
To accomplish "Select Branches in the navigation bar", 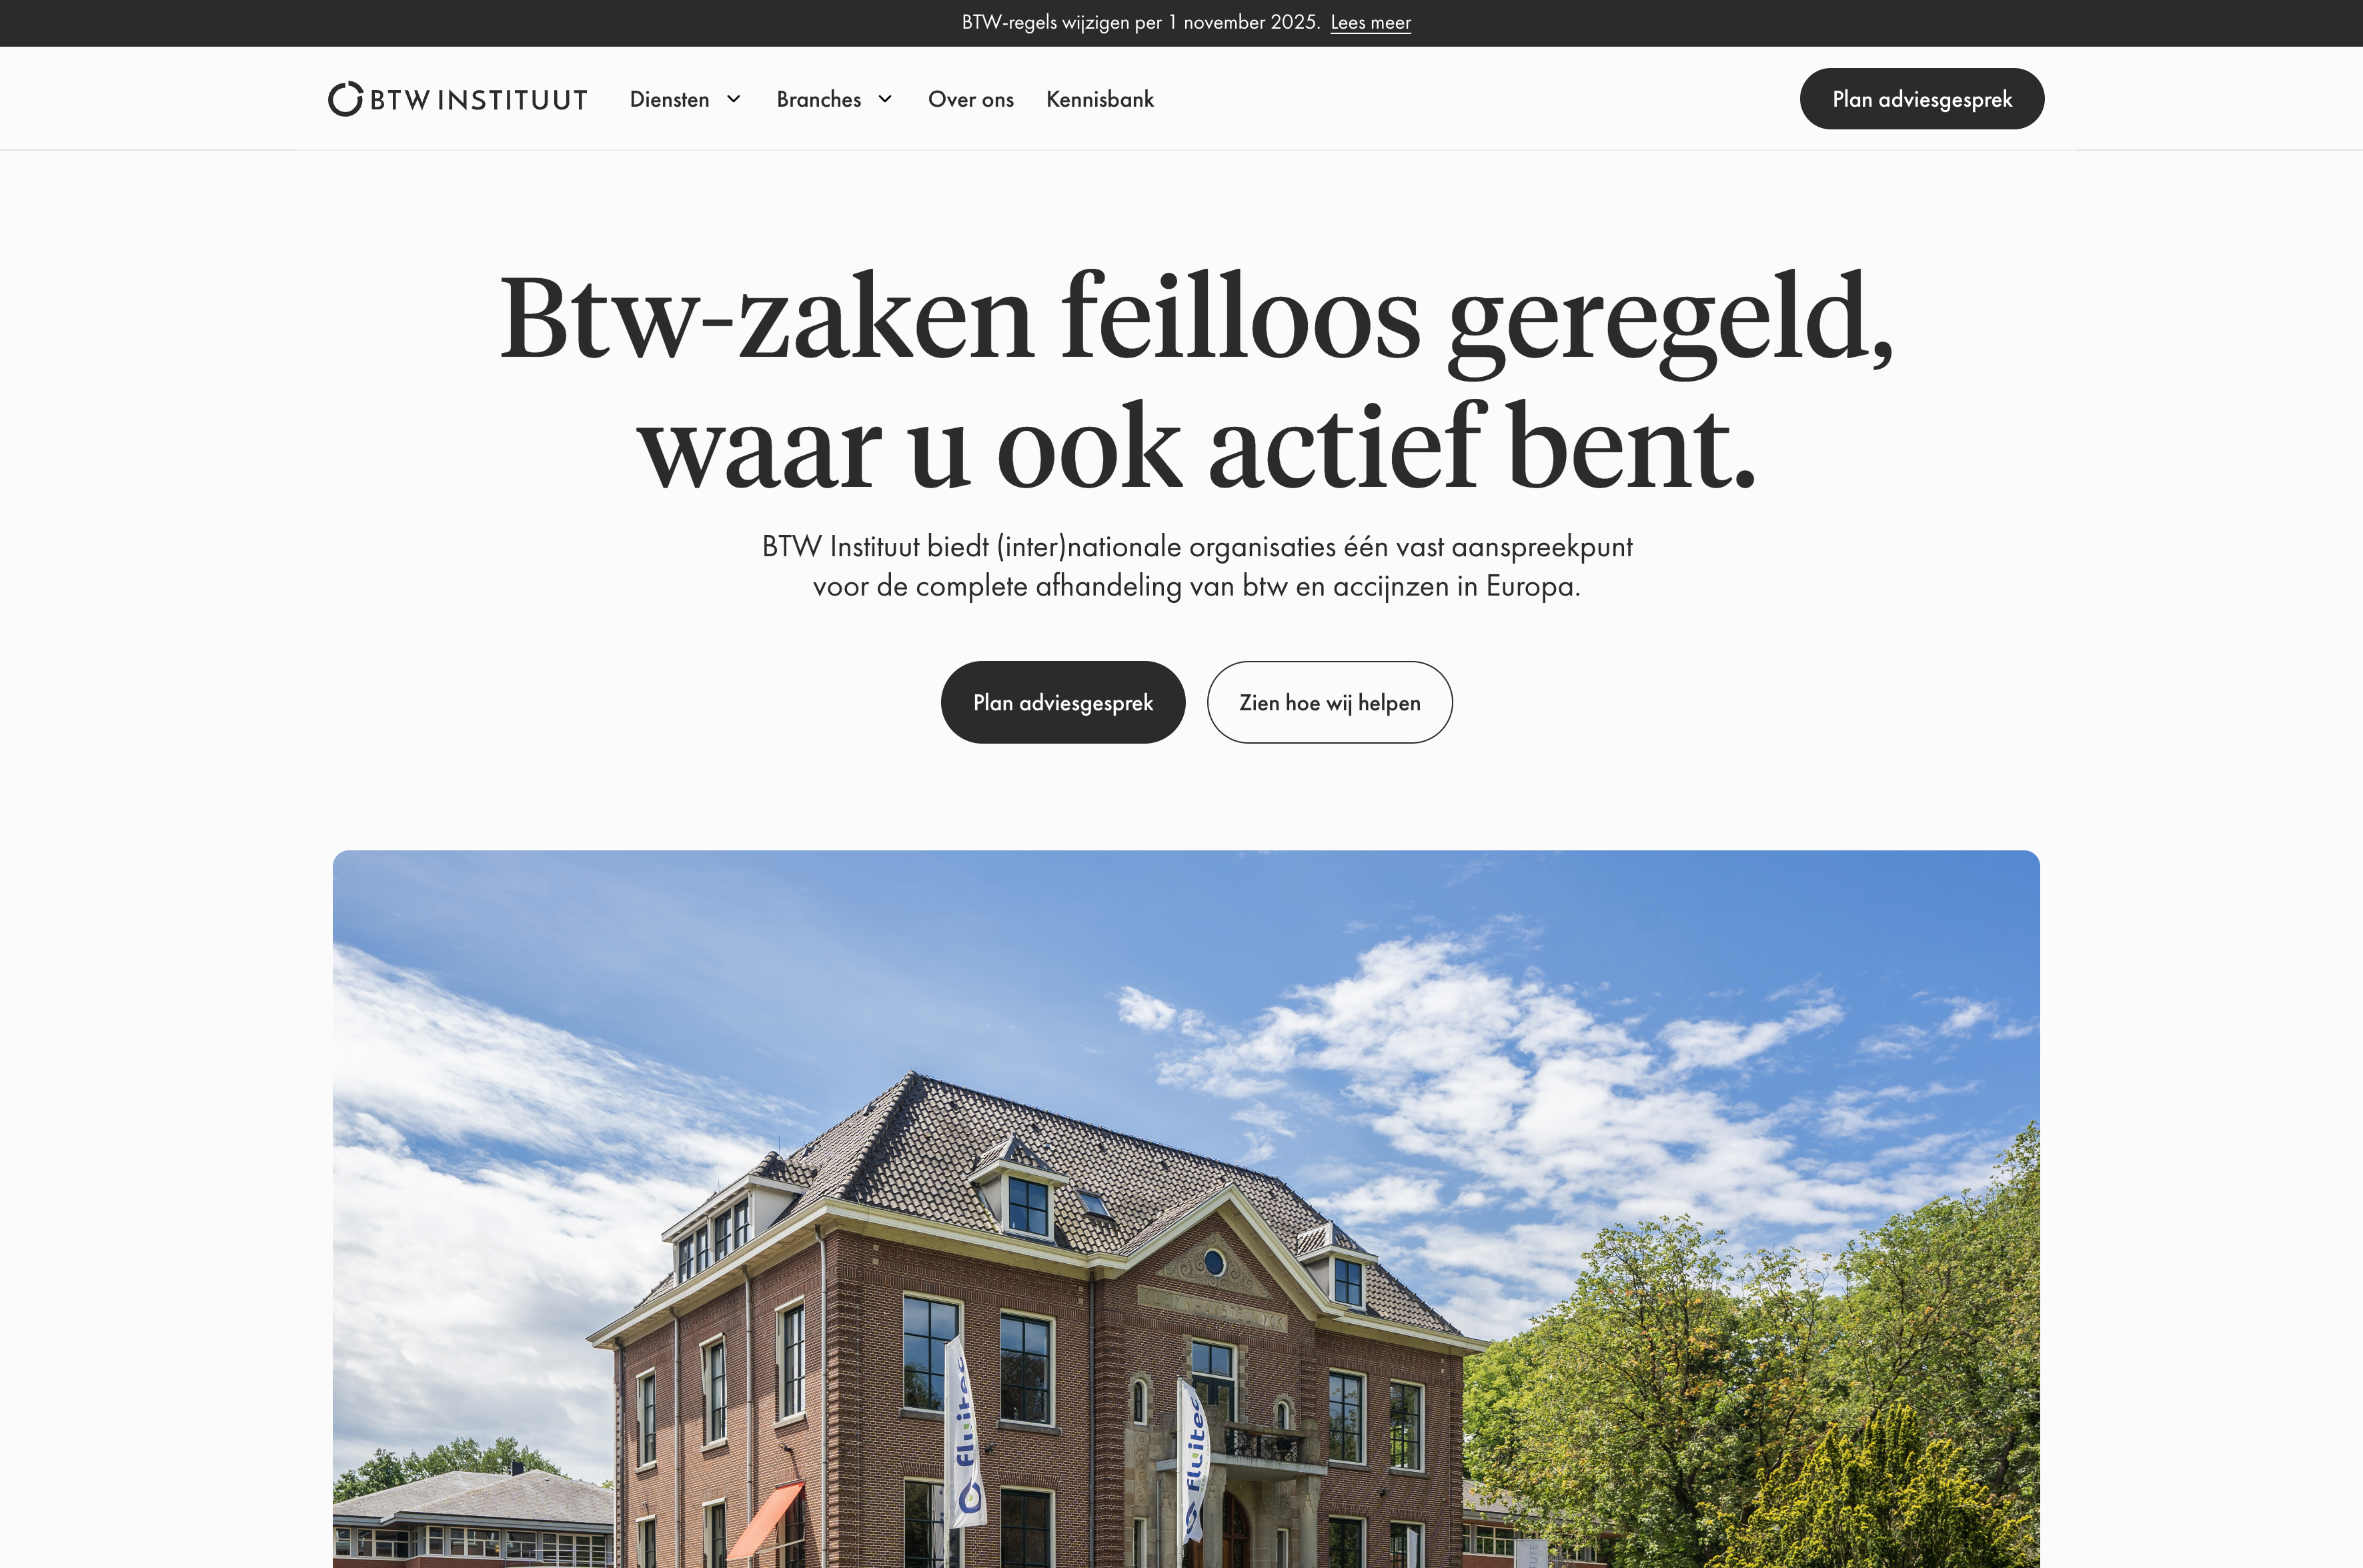I will [819, 99].
